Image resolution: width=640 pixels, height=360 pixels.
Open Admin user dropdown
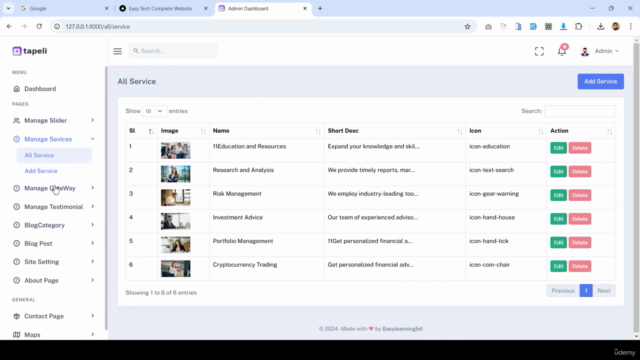coord(607,51)
